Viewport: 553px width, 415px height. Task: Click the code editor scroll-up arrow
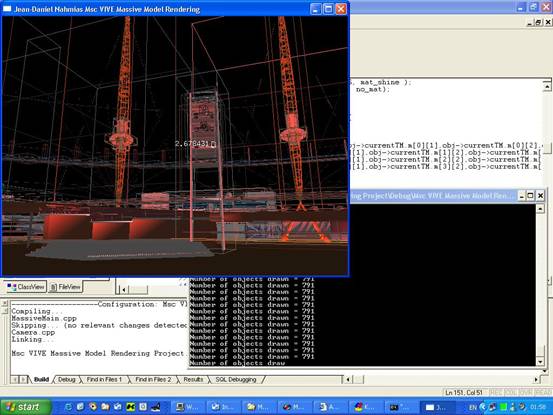tap(547, 86)
